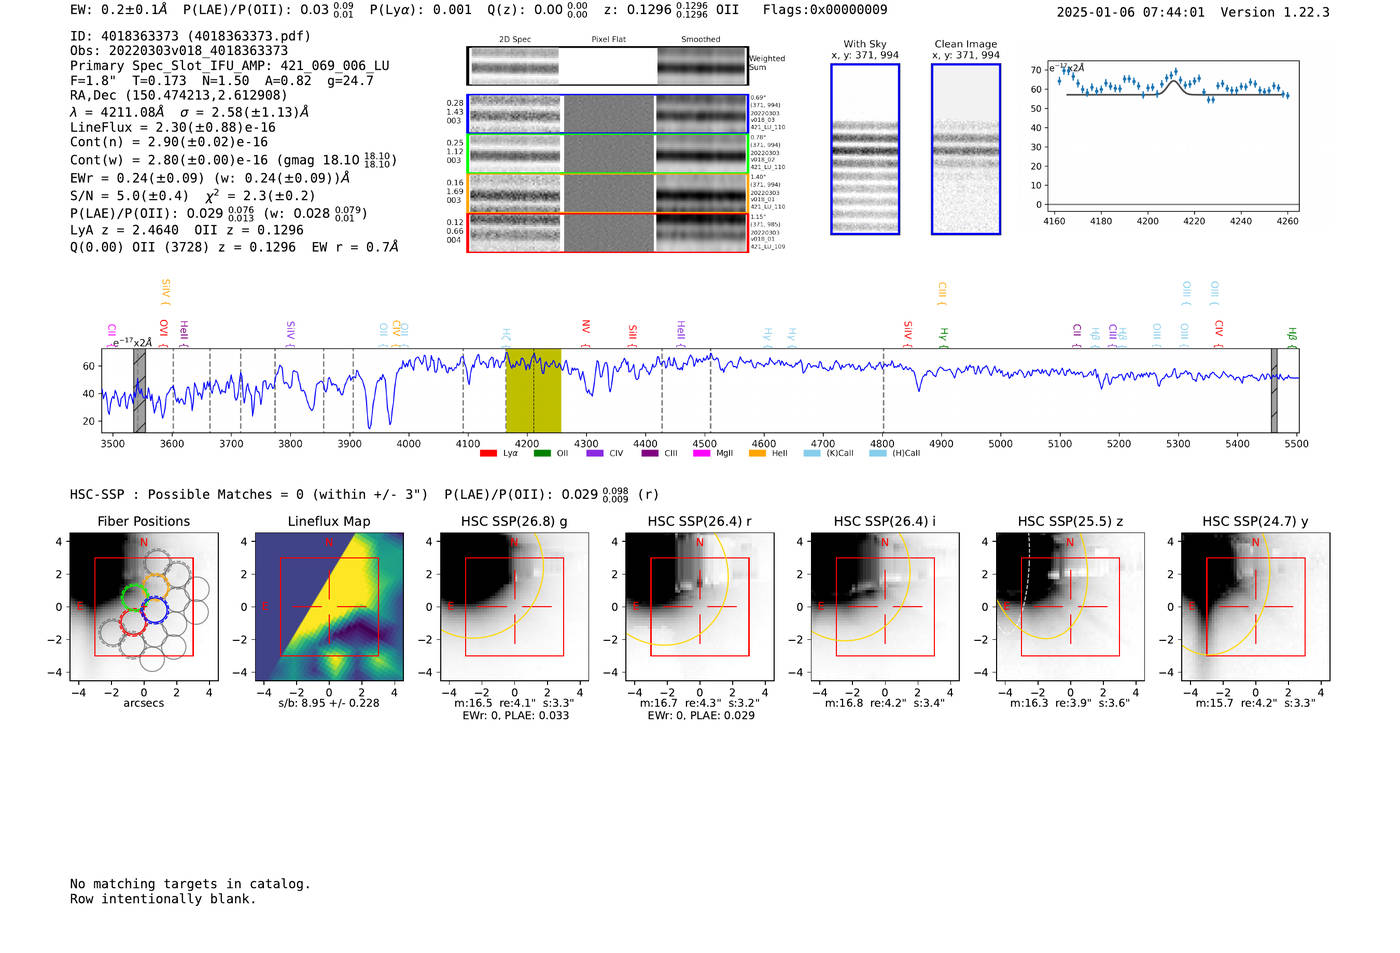Viewport: 1400px width, 953px height.
Task: Click the 'Primary Spec_Slot_IFU_AMP: 421_069_006_LU' line
Action: (230, 66)
